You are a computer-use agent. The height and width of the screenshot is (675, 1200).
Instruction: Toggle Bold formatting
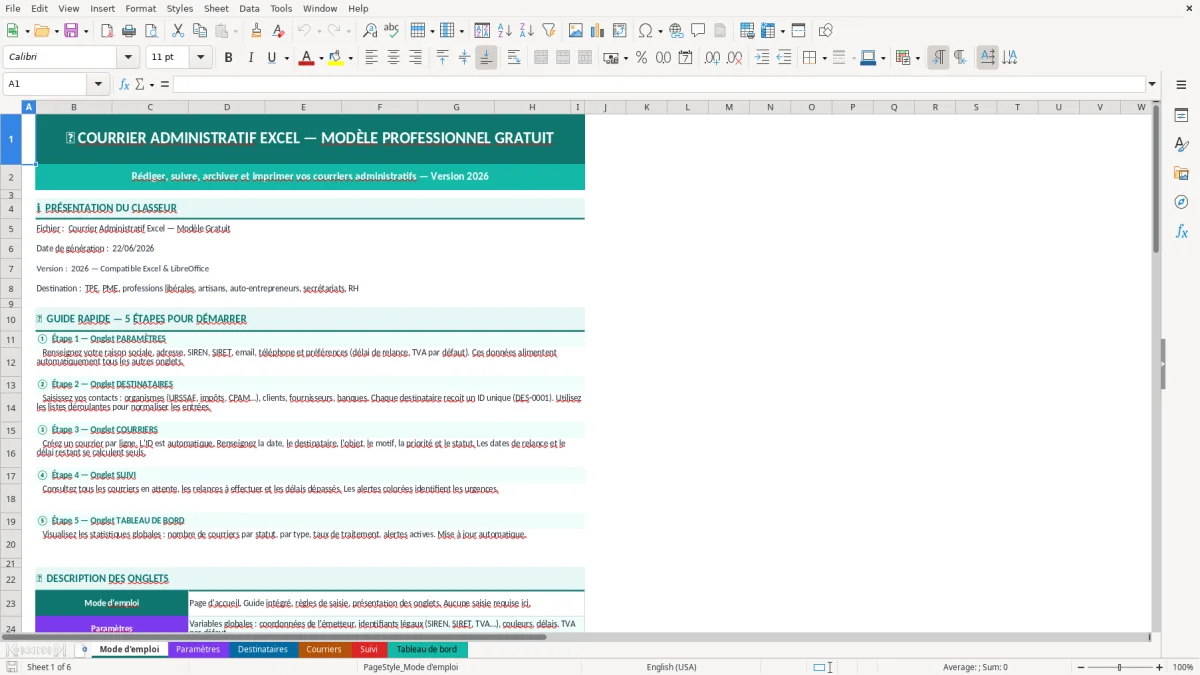point(228,58)
